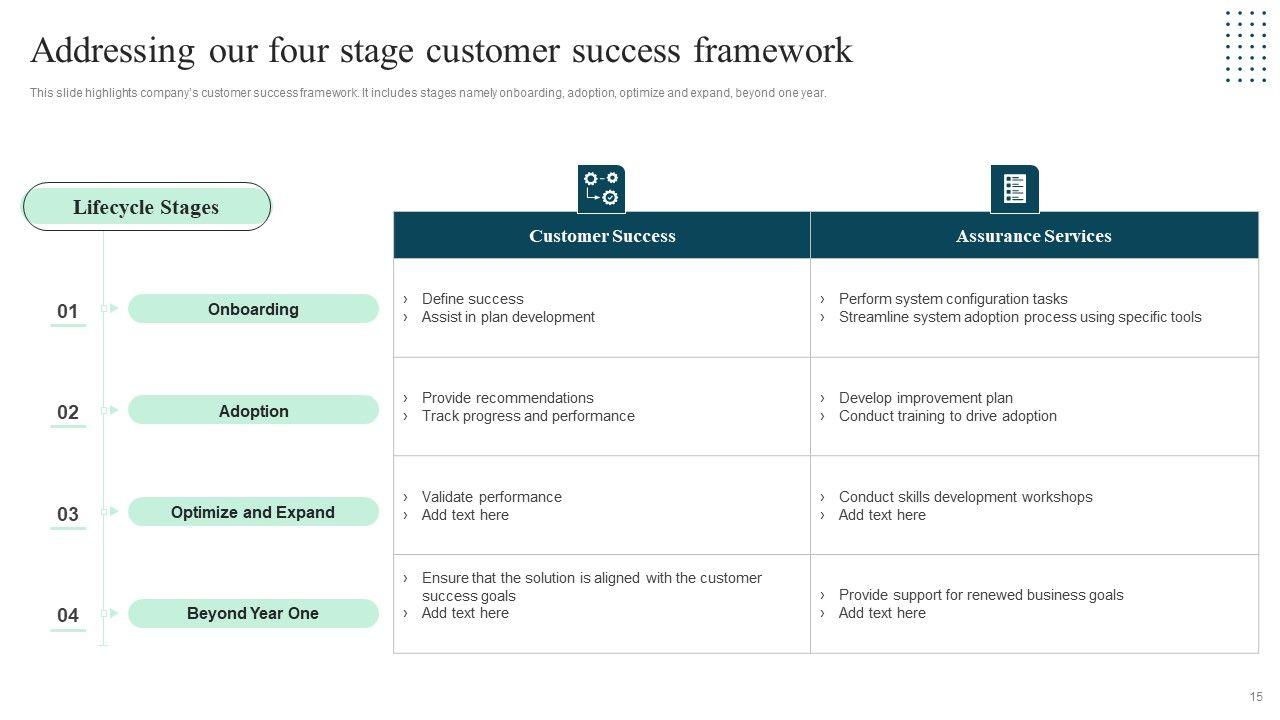
Task: Click the page number 15
Action: (x=1256, y=697)
